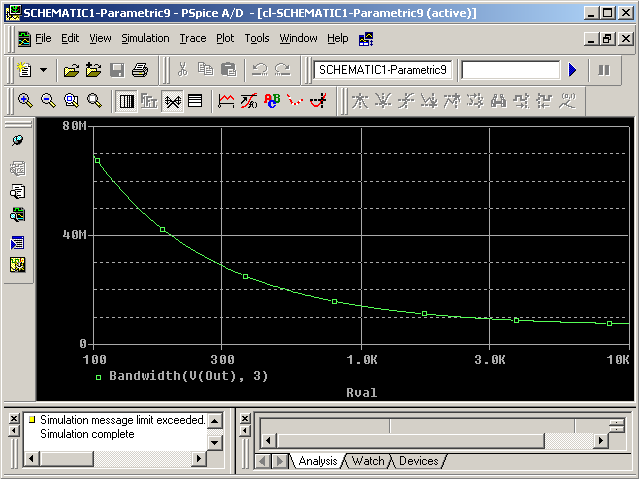Click the Undo arrow icon
The height and width of the screenshot is (479, 639).
point(260,70)
